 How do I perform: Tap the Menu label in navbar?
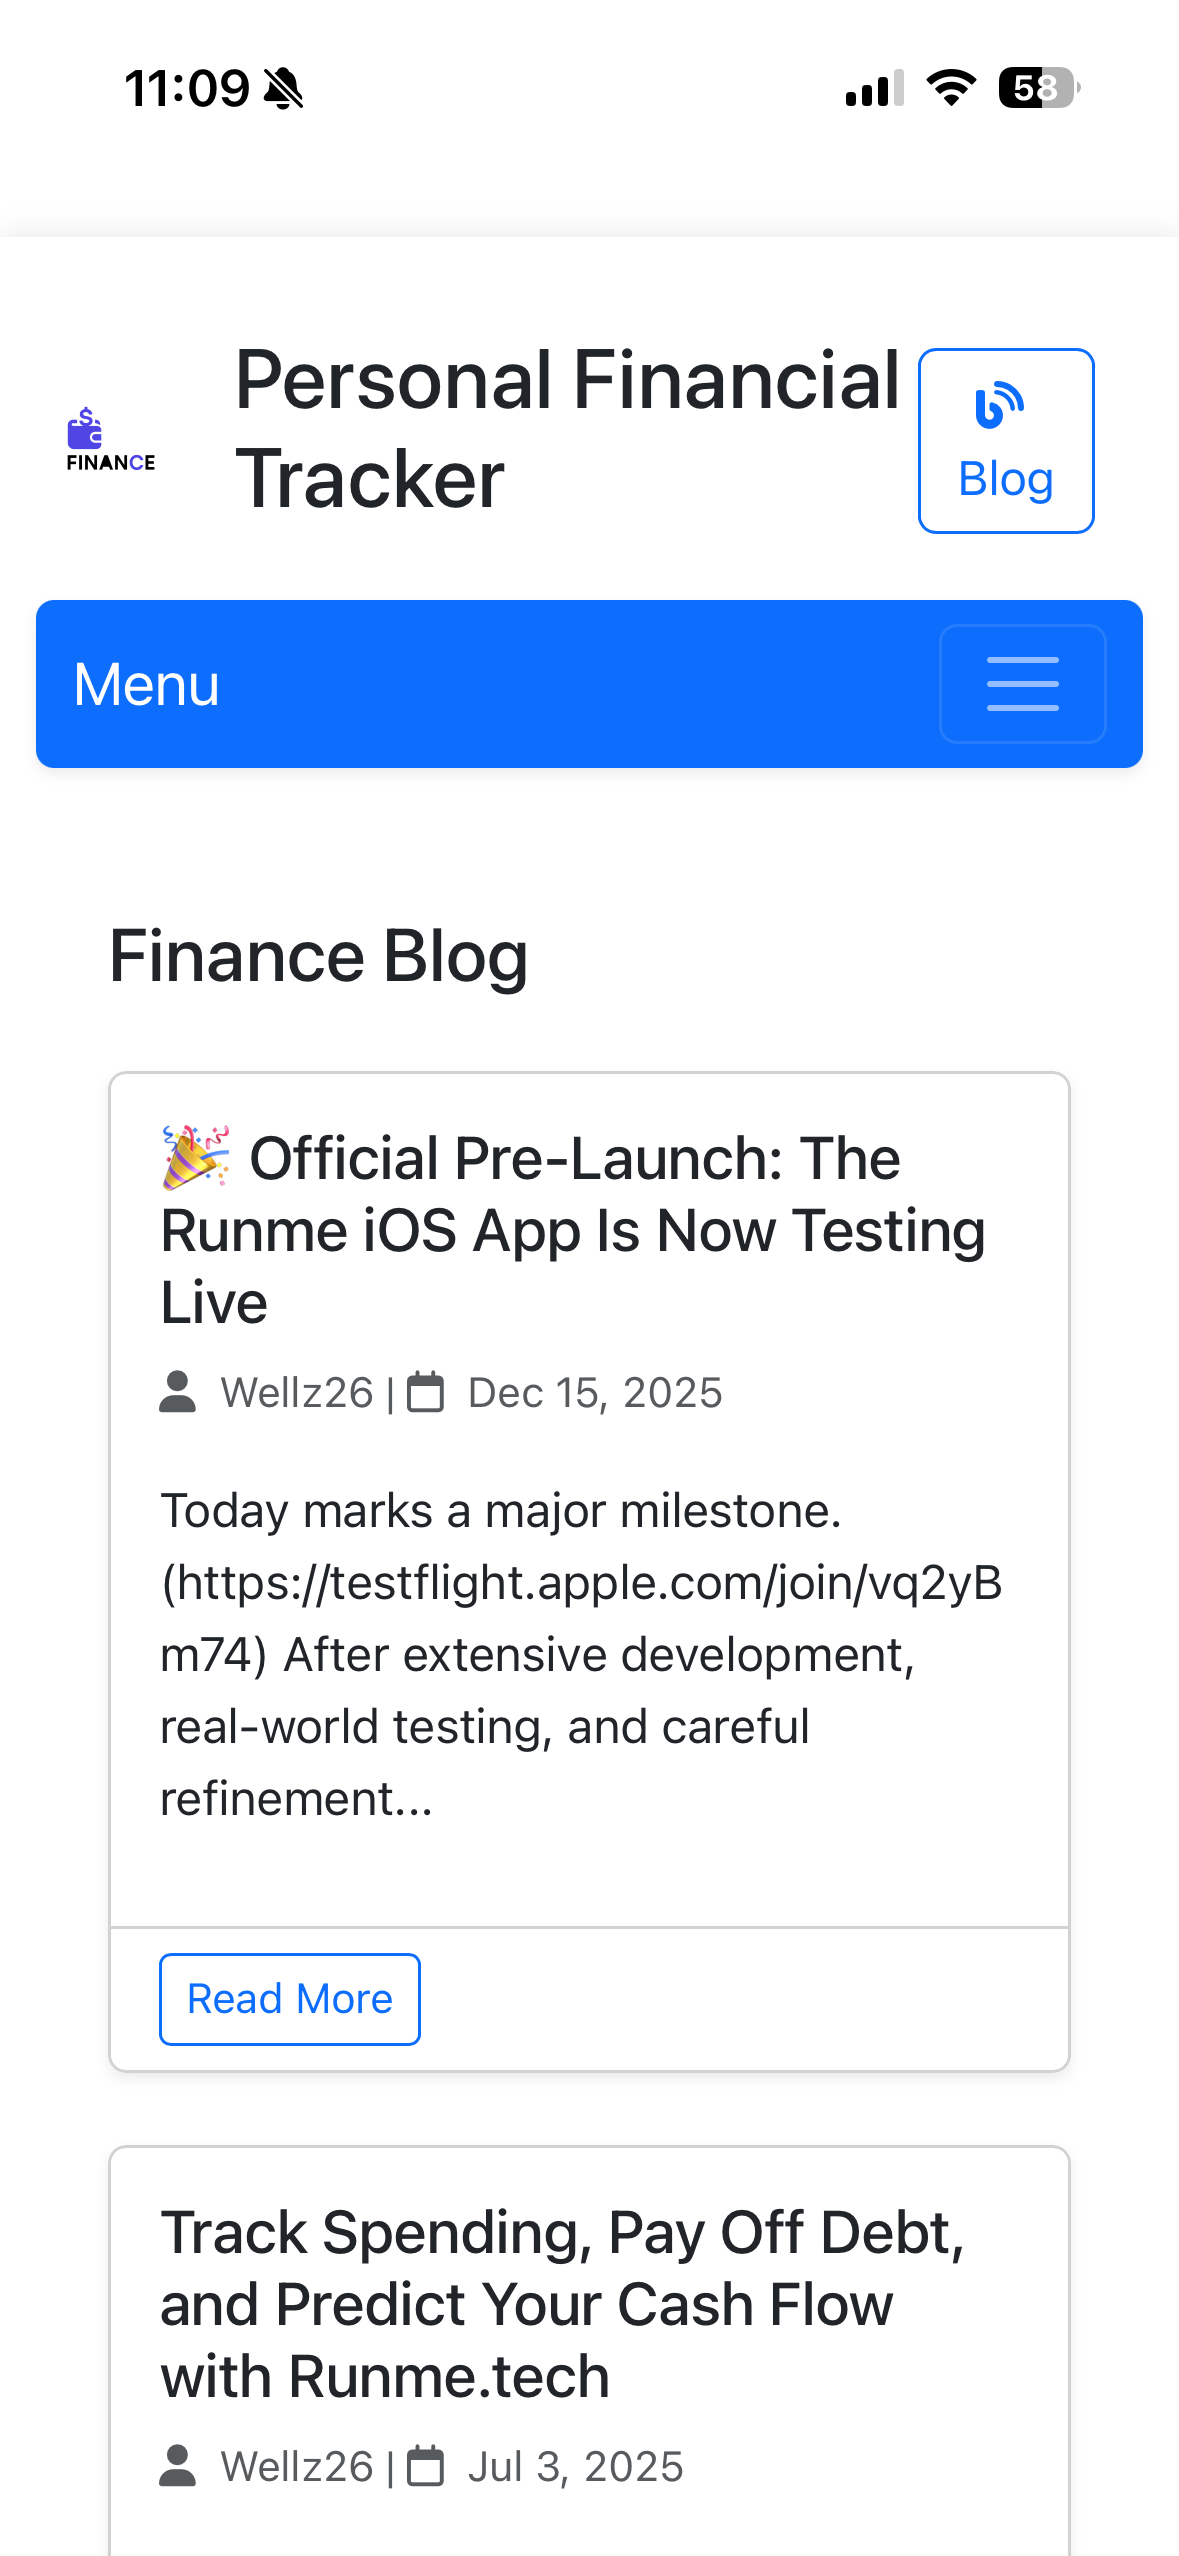click(146, 685)
